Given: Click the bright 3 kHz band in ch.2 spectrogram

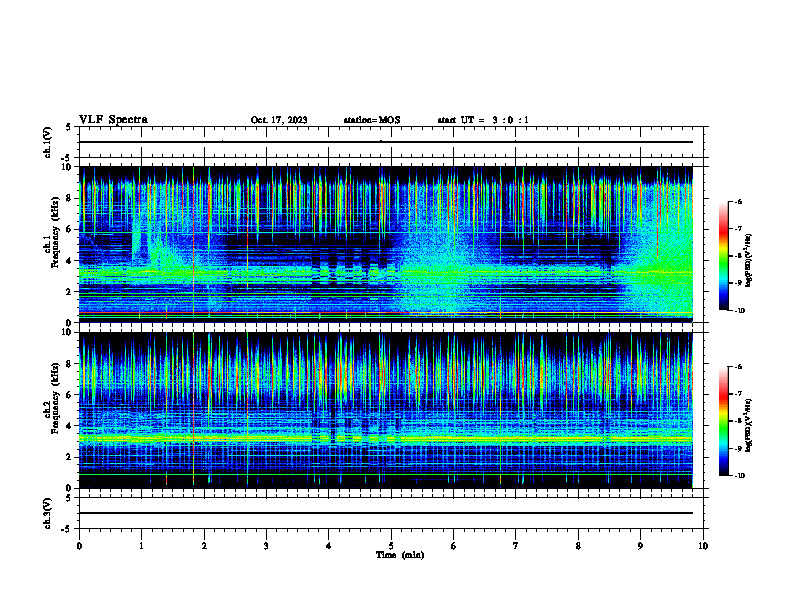Looking at the screenshot, I should pos(386,439).
